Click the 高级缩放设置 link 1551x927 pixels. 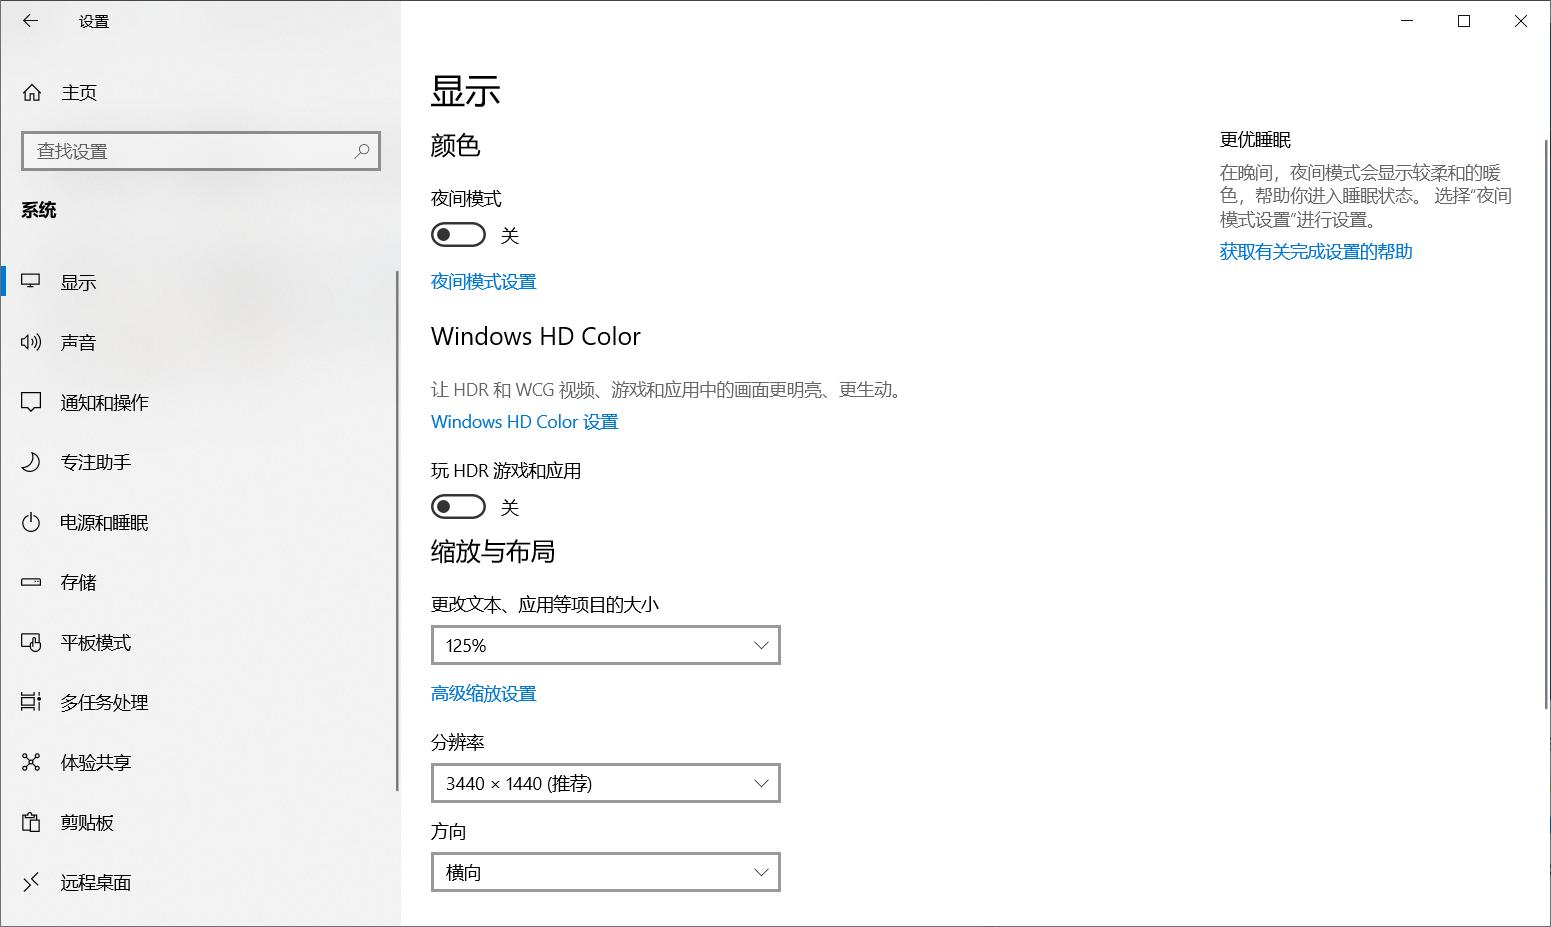(483, 694)
